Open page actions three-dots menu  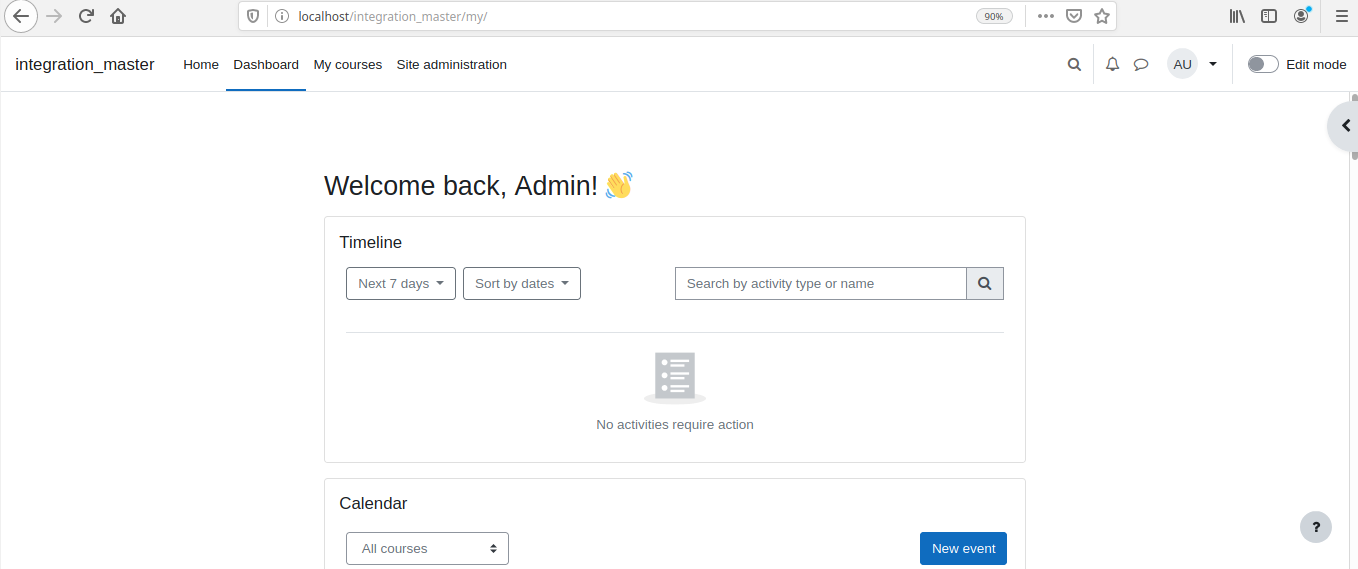(x=1046, y=16)
